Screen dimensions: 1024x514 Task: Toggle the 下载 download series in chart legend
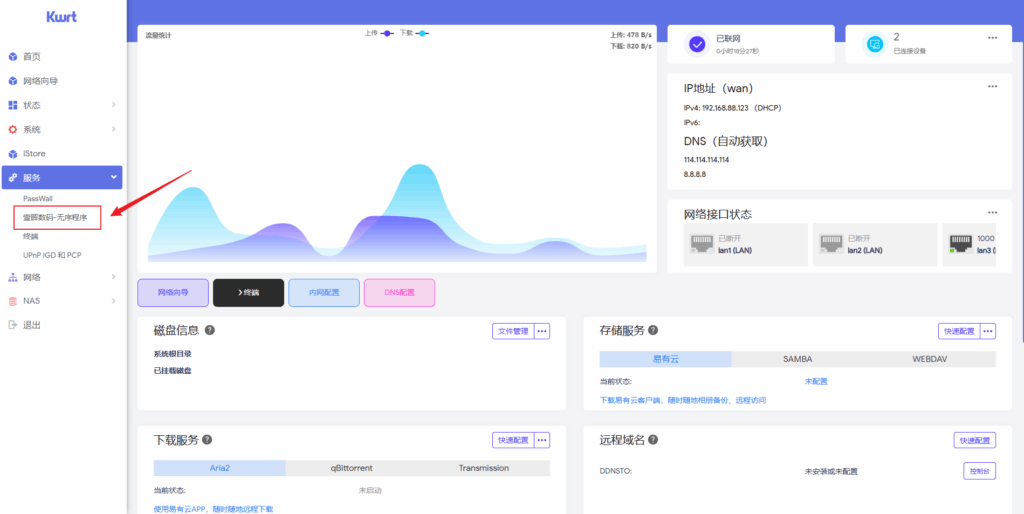(x=414, y=33)
